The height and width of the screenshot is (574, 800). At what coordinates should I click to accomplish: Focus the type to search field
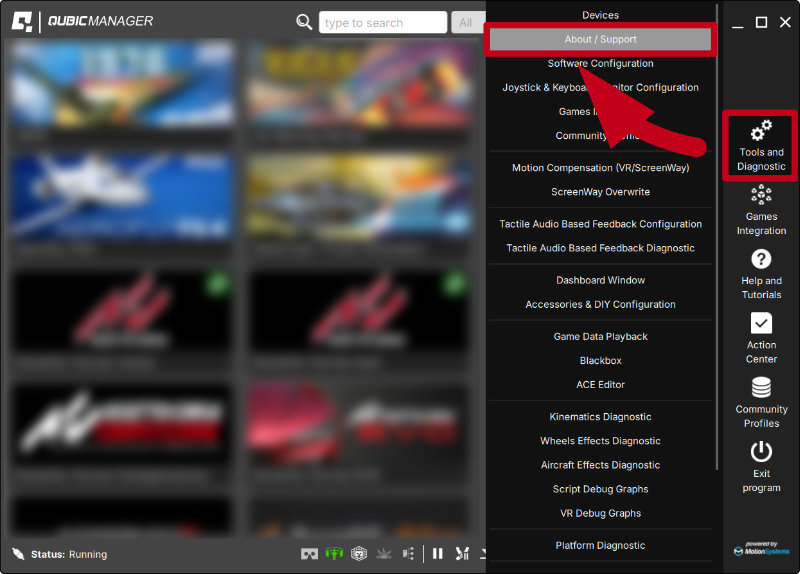[x=383, y=22]
